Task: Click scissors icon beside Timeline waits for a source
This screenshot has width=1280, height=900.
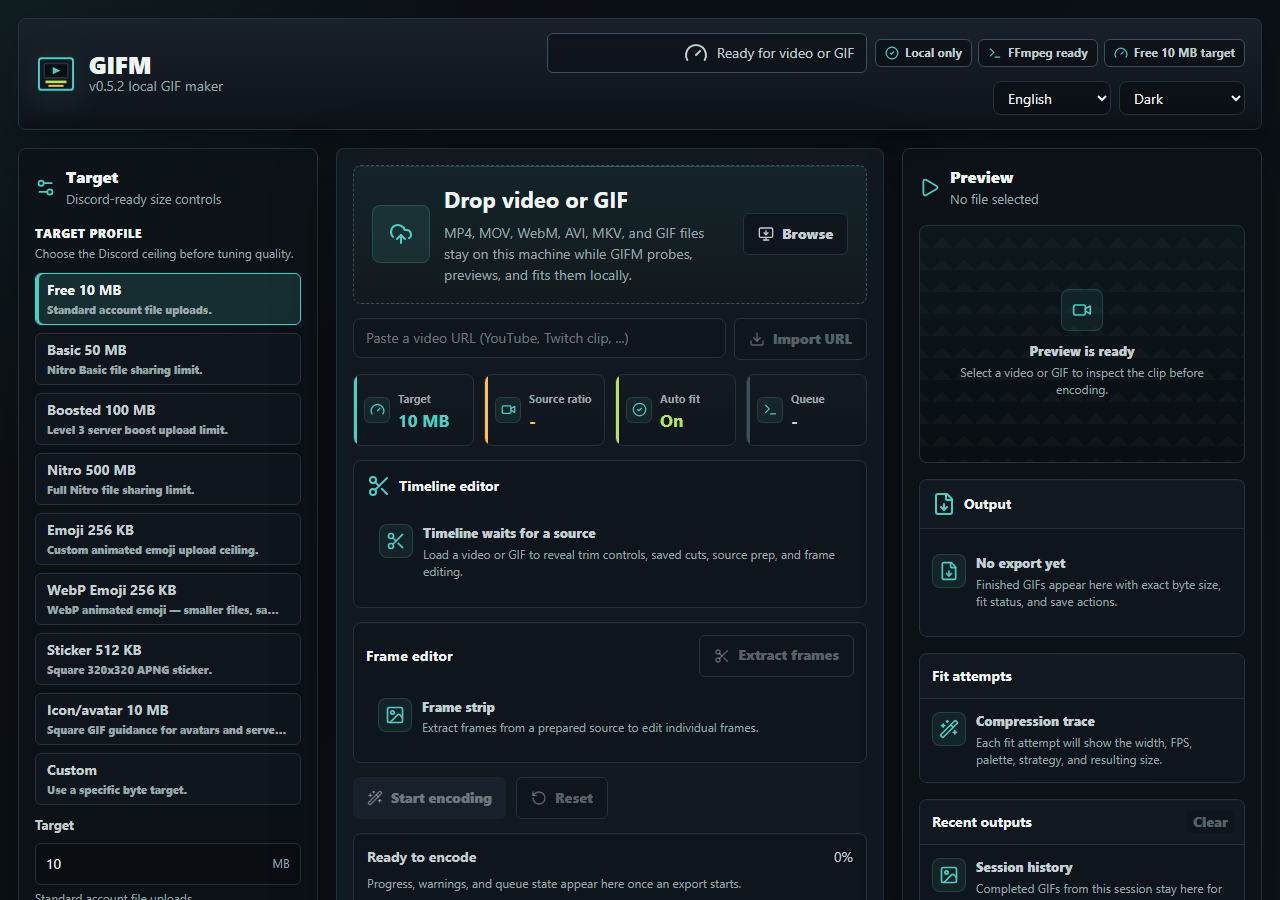Action: (396, 541)
